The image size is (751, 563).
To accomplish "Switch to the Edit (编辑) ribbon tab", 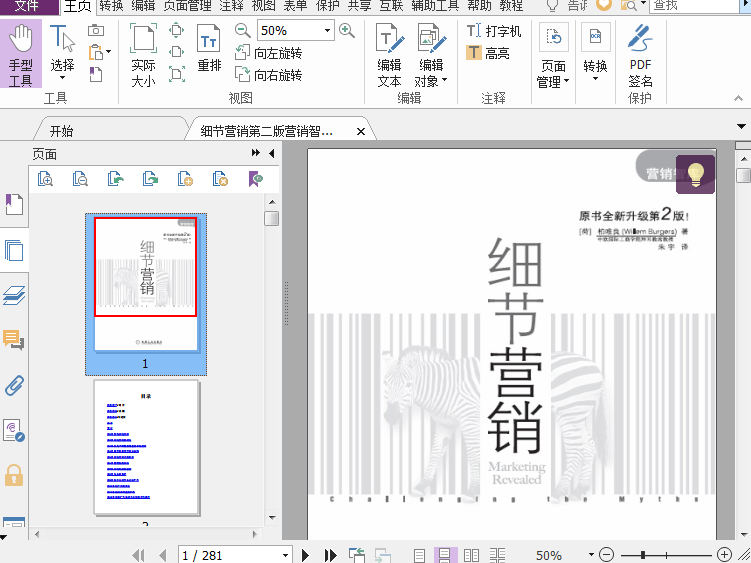I will (143, 6).
